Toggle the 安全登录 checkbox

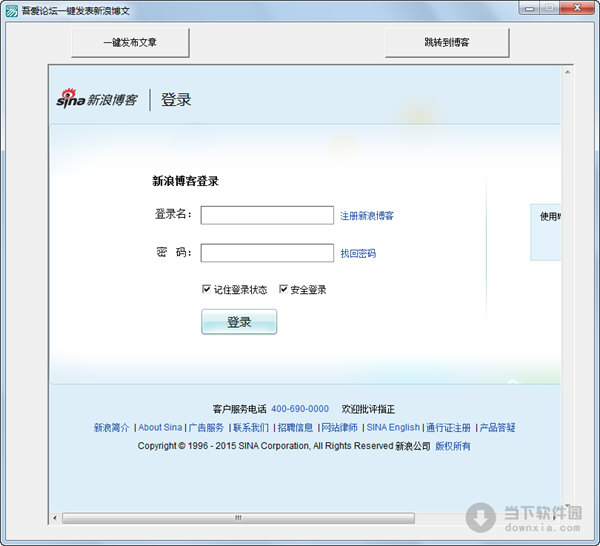[283, 289]
